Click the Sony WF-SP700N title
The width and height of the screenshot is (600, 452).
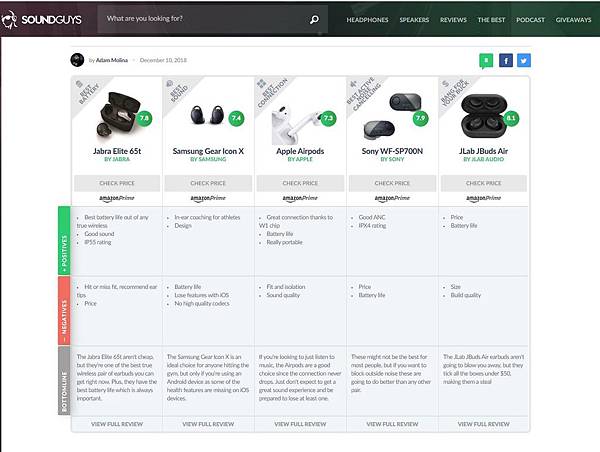pos(392,151)
